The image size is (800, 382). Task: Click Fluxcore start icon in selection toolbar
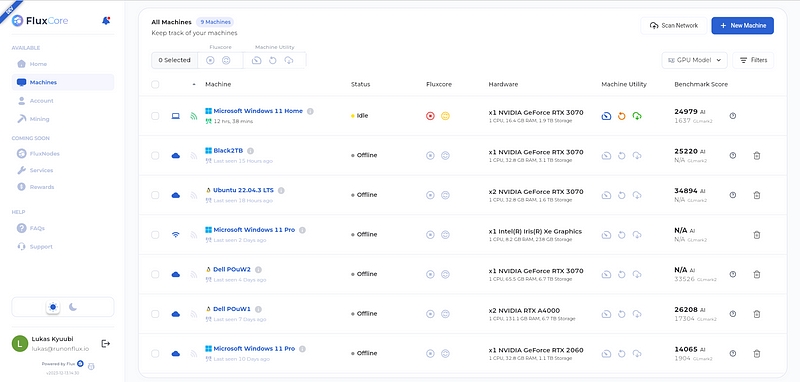(210, 60)
